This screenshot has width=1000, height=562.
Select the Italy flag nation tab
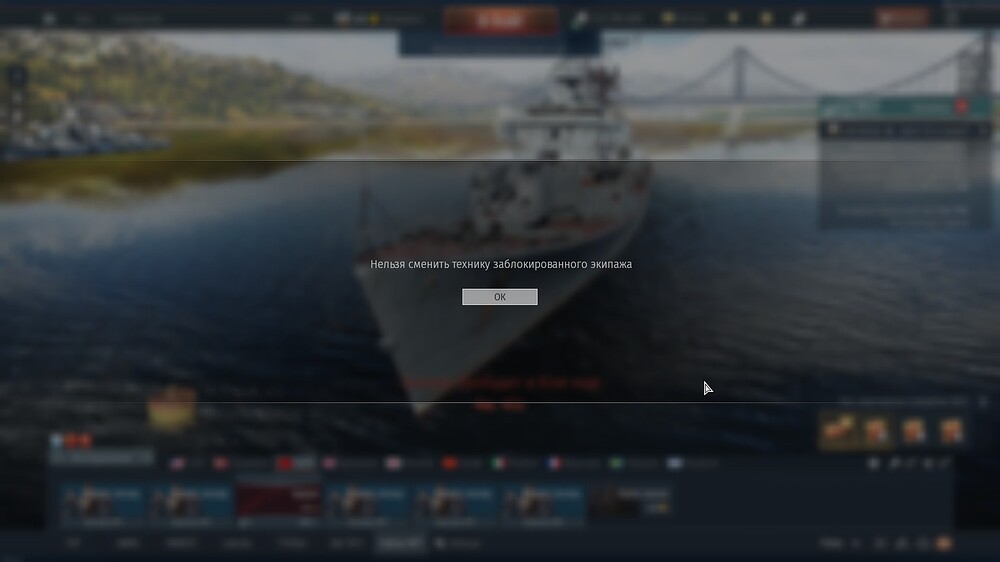coord(499,463)
